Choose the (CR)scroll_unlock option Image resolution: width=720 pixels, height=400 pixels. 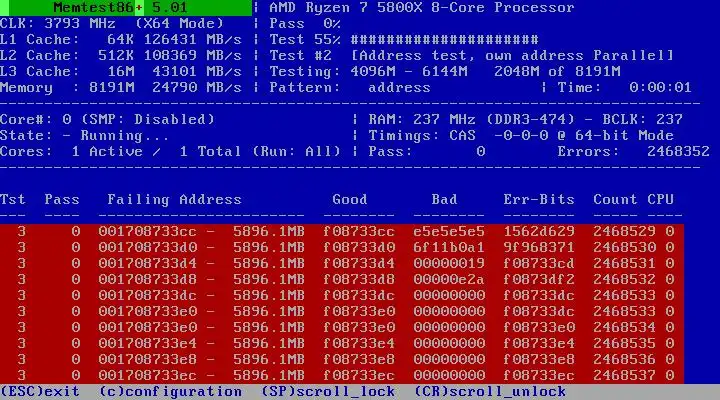(490, 392)
